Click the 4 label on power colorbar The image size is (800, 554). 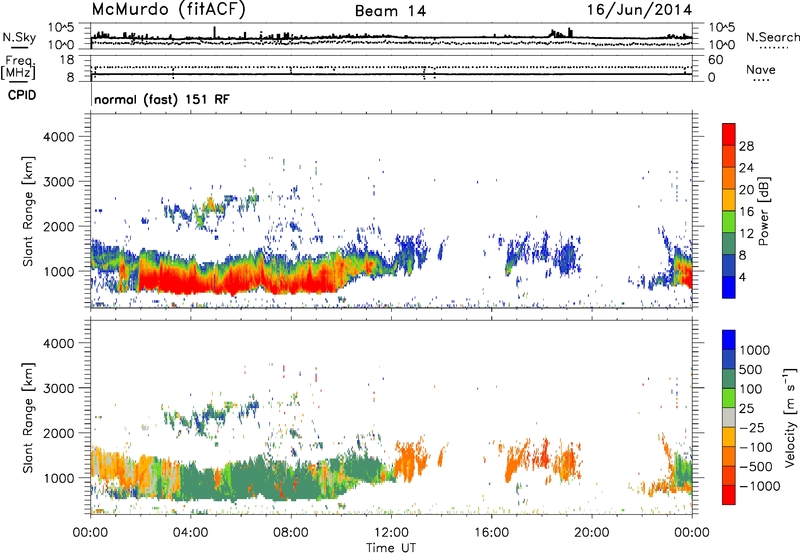click(742, 278)
